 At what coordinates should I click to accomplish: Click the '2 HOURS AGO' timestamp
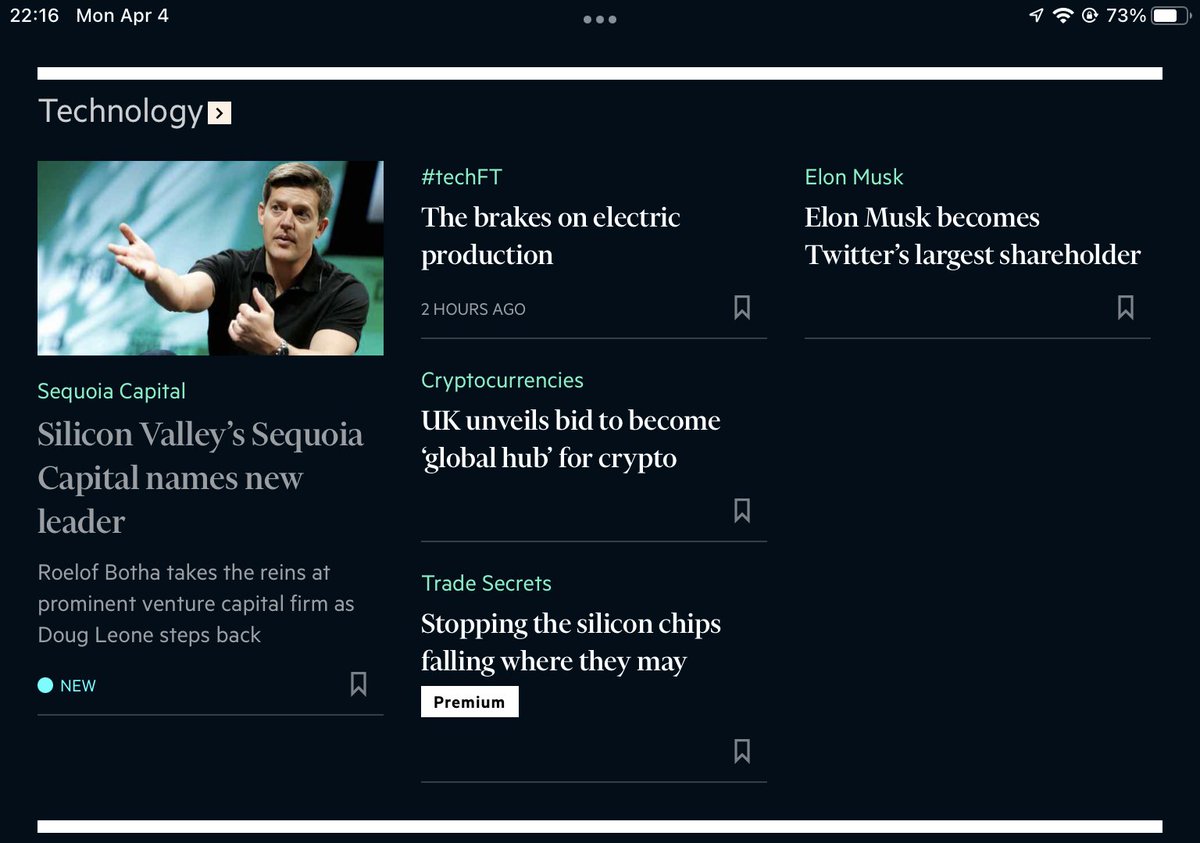473,309
